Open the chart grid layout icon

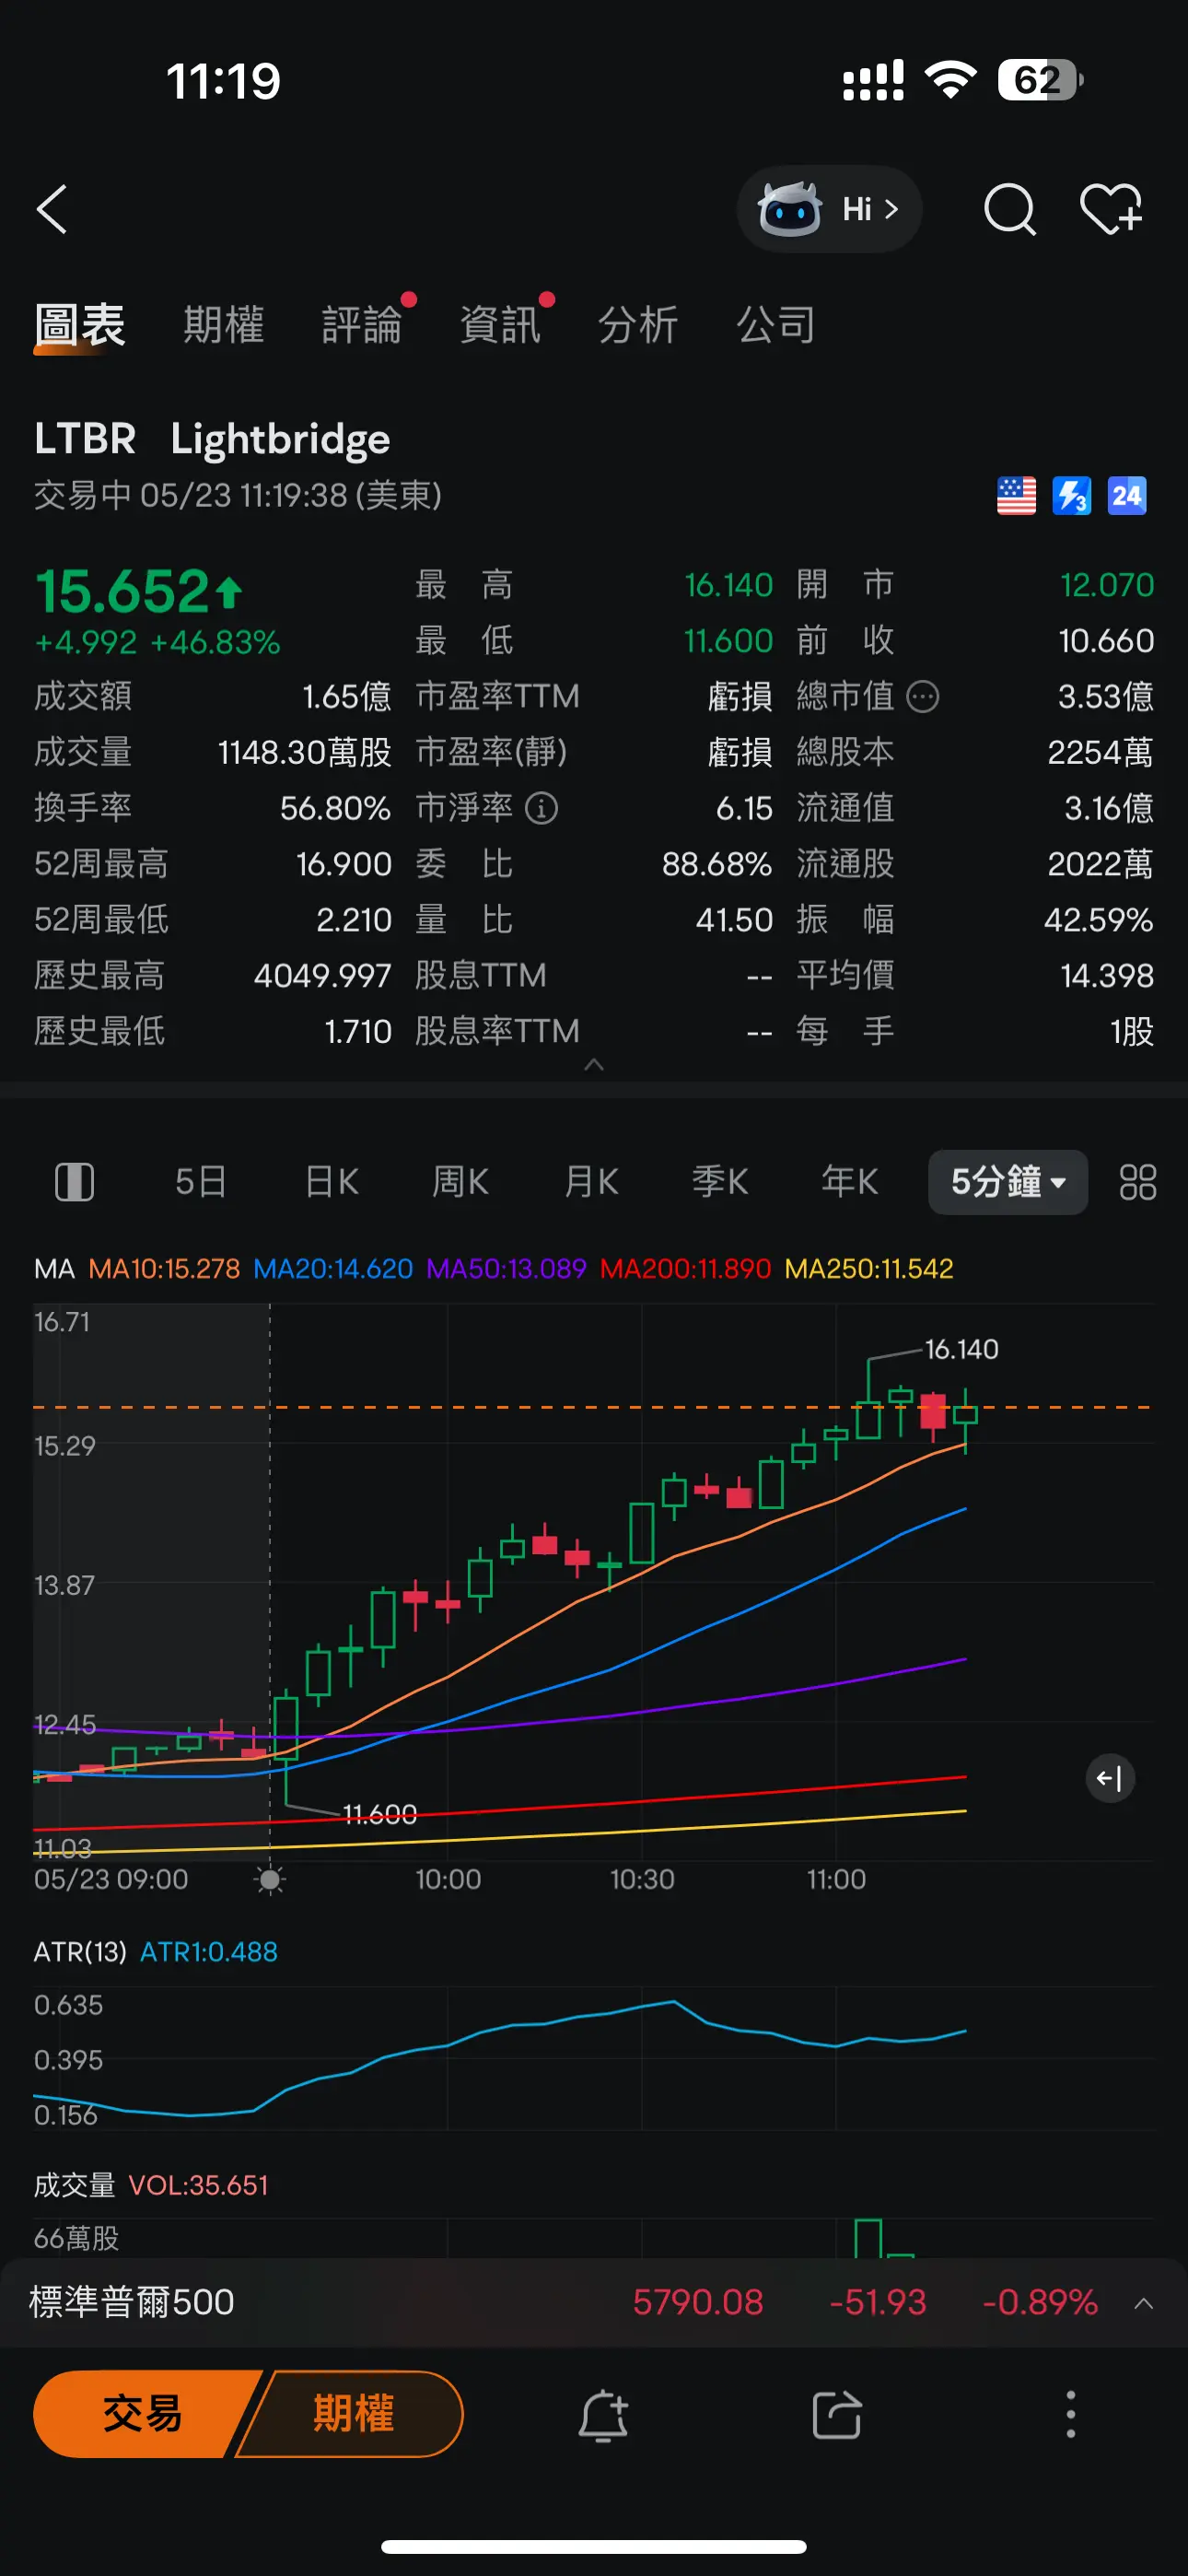coord(1137,1182)
